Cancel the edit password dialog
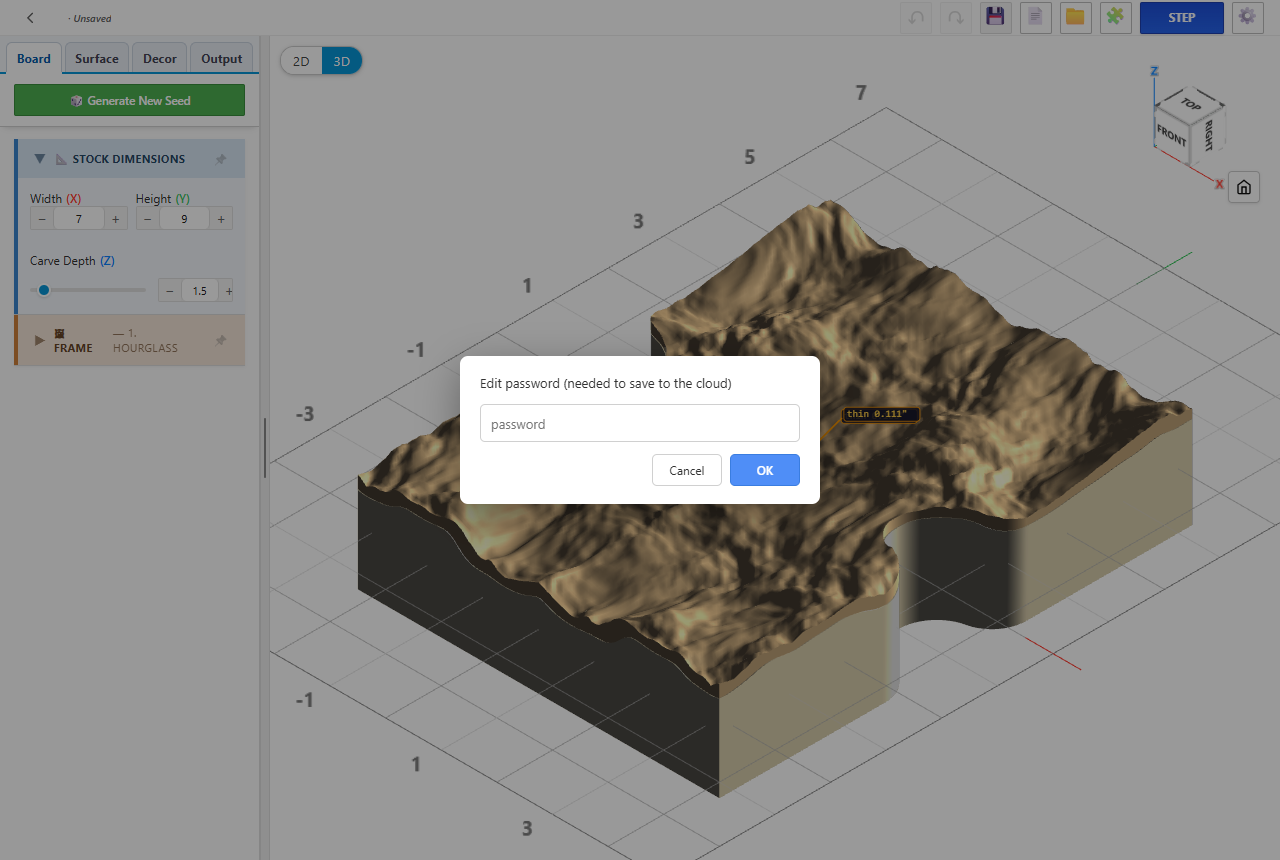This screenshot has height=860, width=1280. coord(687,470)
